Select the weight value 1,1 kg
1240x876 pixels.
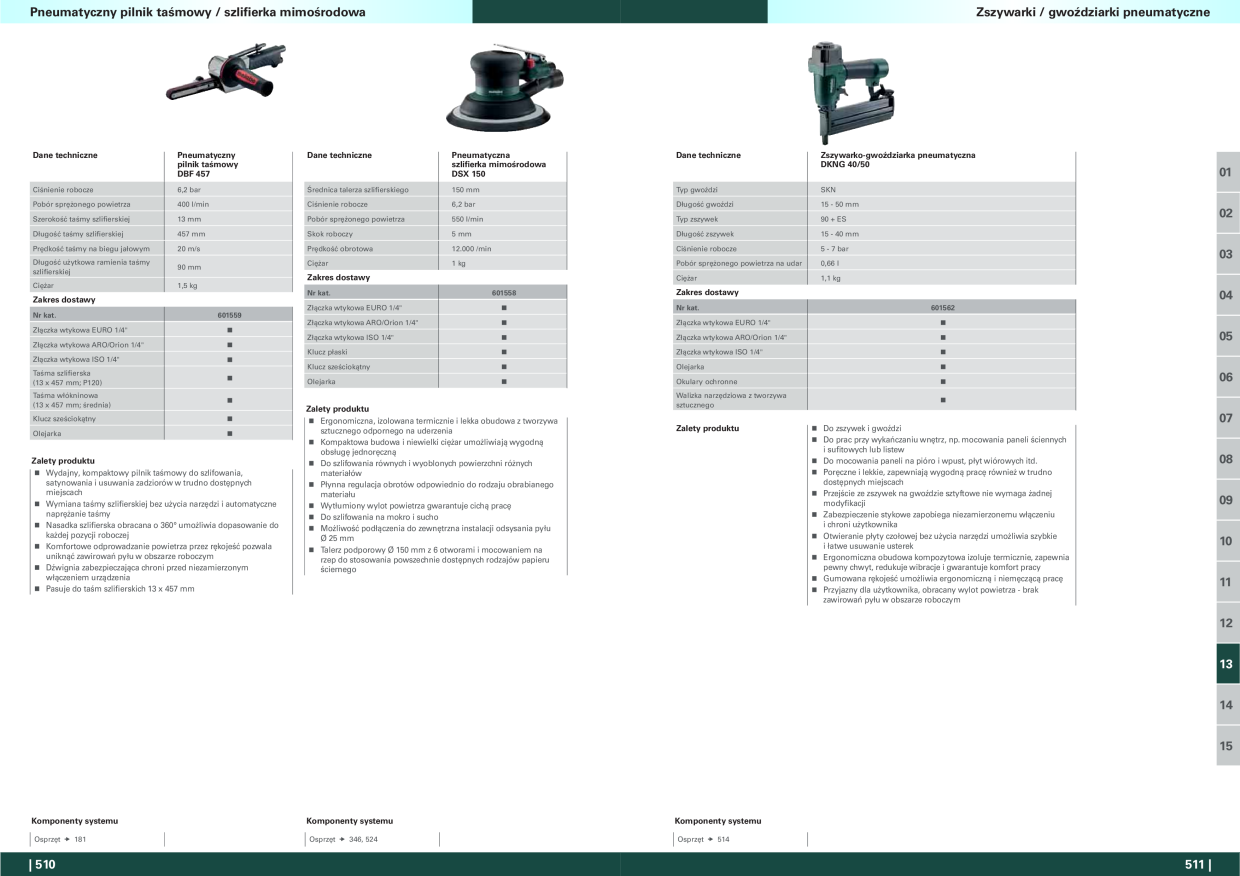click(830, 278)
